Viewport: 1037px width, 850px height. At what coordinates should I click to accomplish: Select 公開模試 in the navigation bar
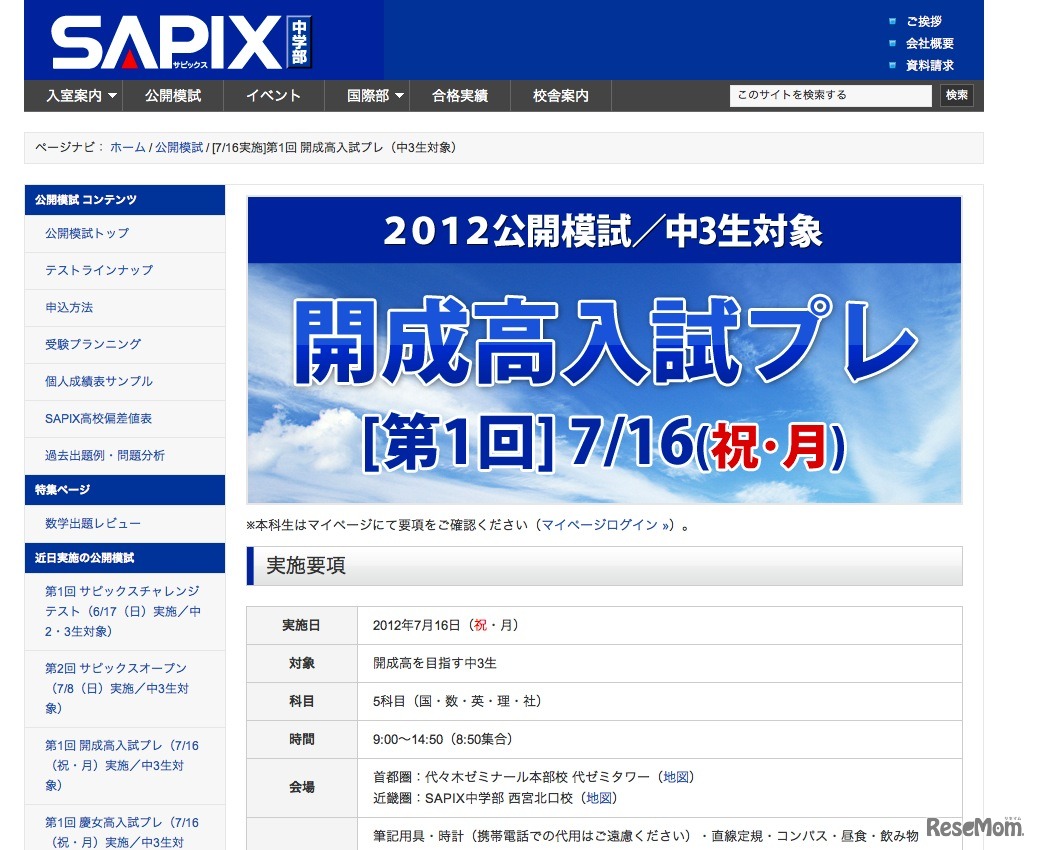coord(173,96)
